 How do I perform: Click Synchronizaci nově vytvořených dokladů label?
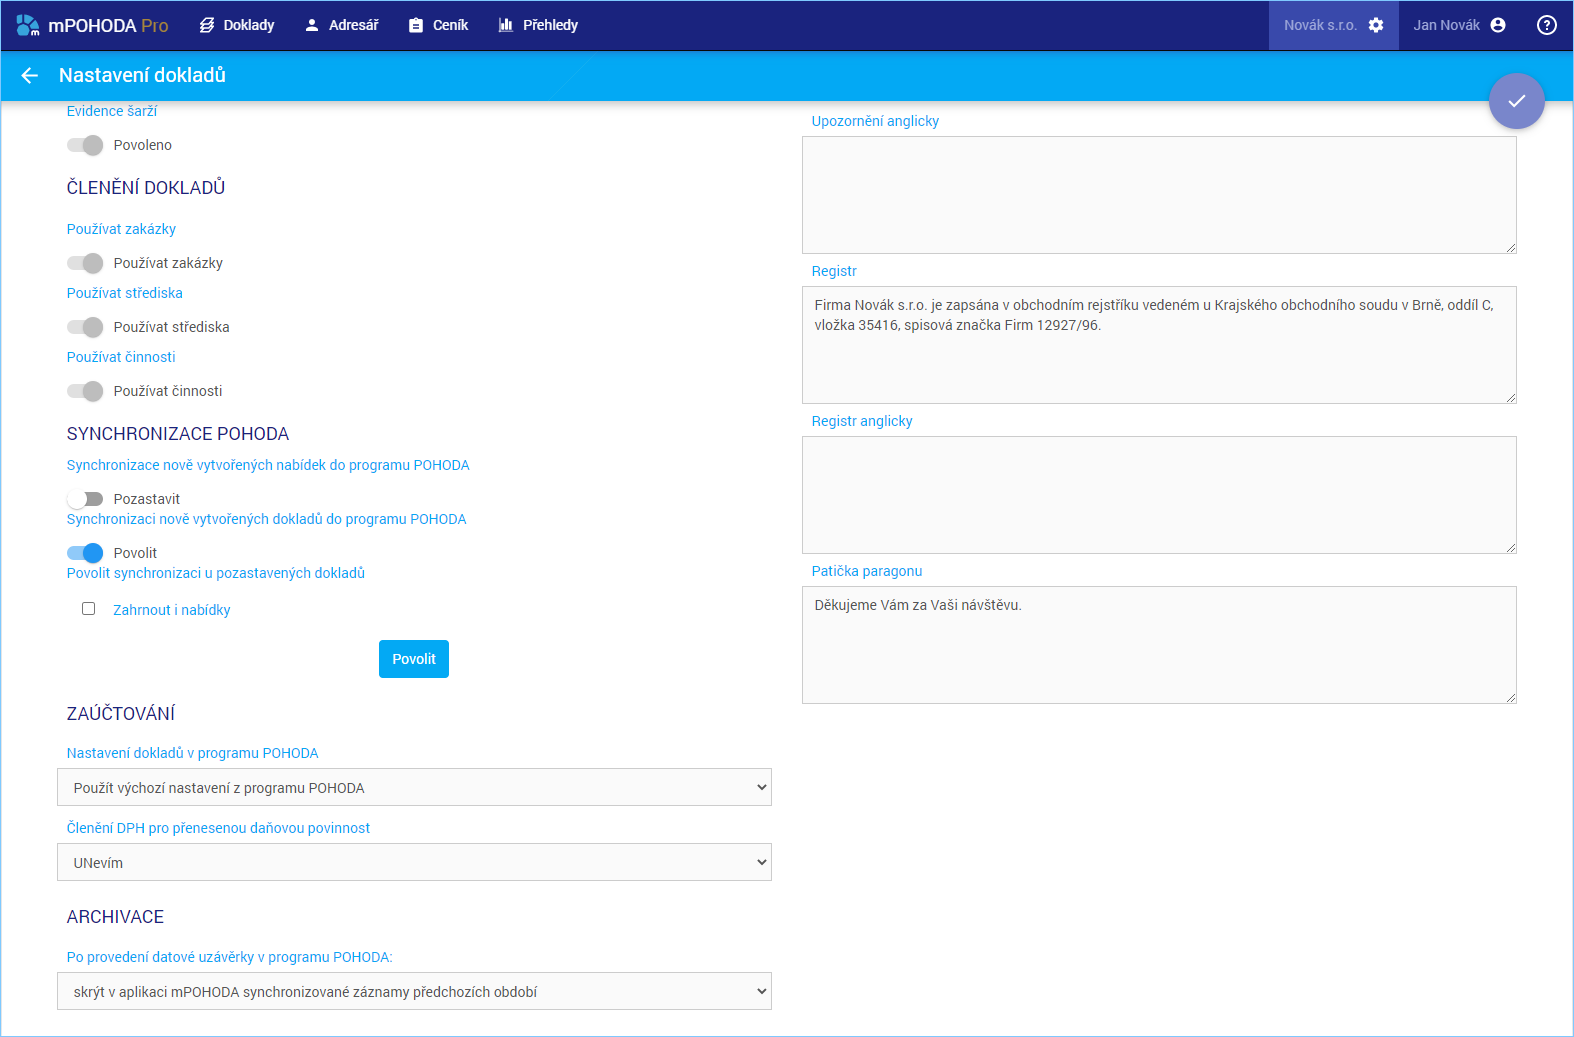[266, 519]
